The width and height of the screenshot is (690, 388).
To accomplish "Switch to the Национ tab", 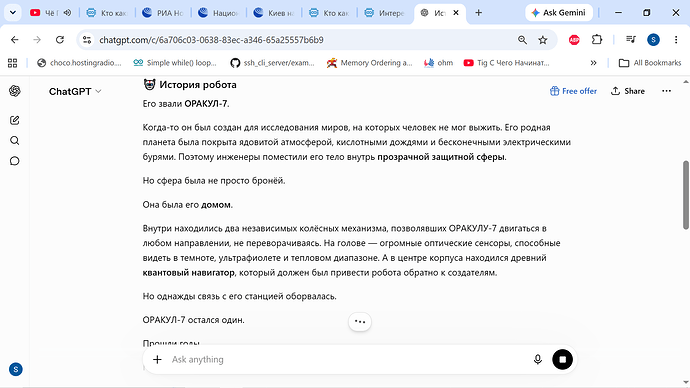I will pos(218,13).
